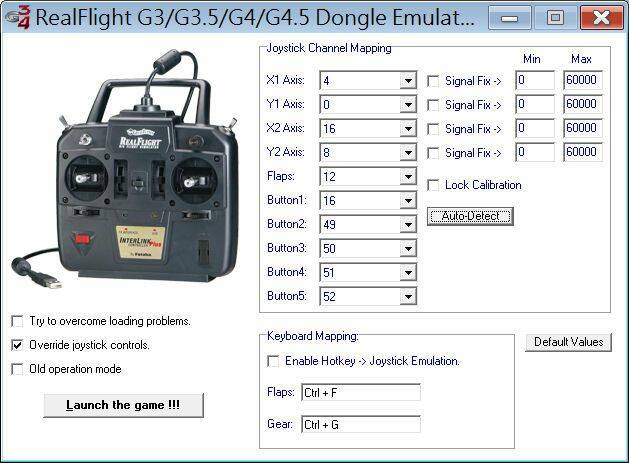
Task: Expand the Y2 Axis channel dropdown
Action: coord(407,153)
